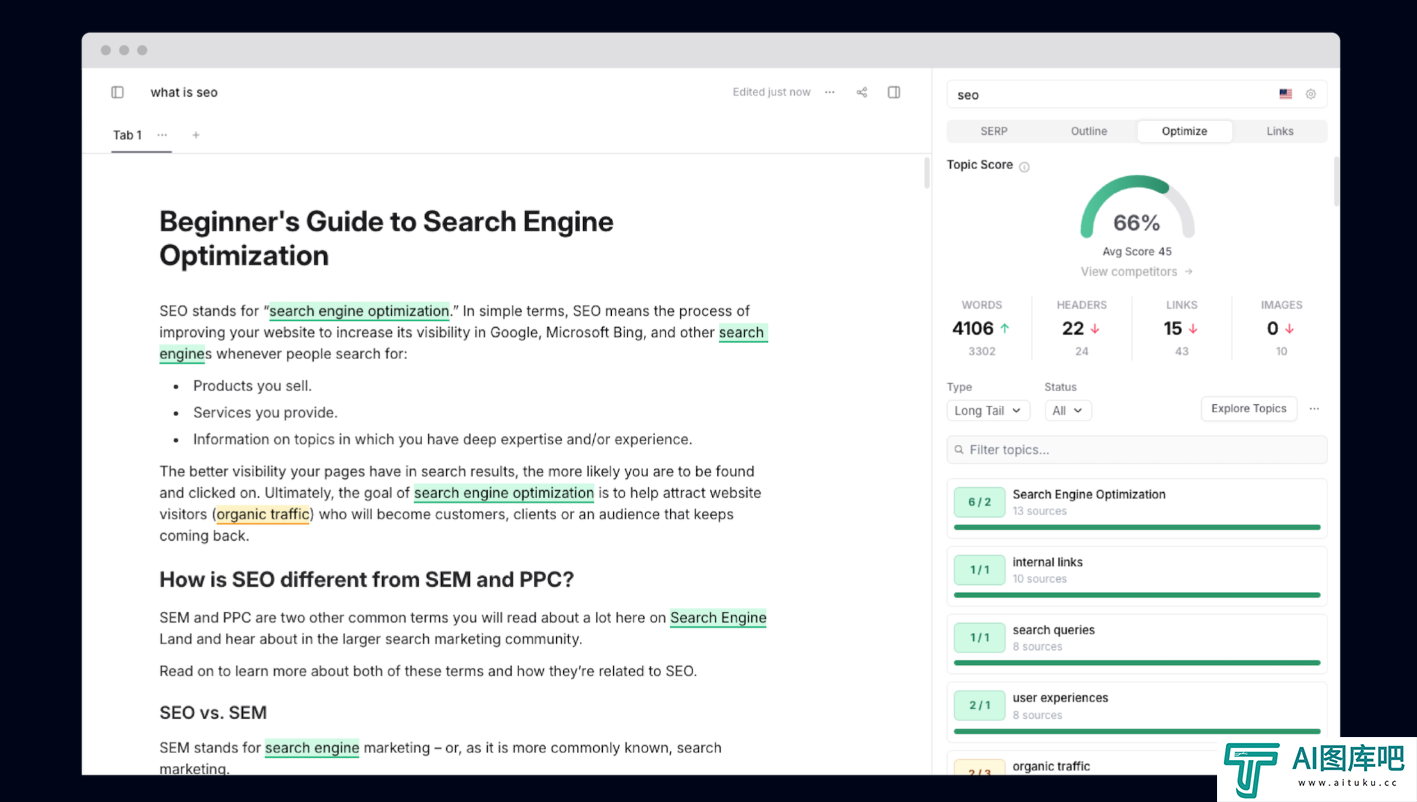Click Edited just now status text
Screen dimensions: 1417x802
[771, 92]
